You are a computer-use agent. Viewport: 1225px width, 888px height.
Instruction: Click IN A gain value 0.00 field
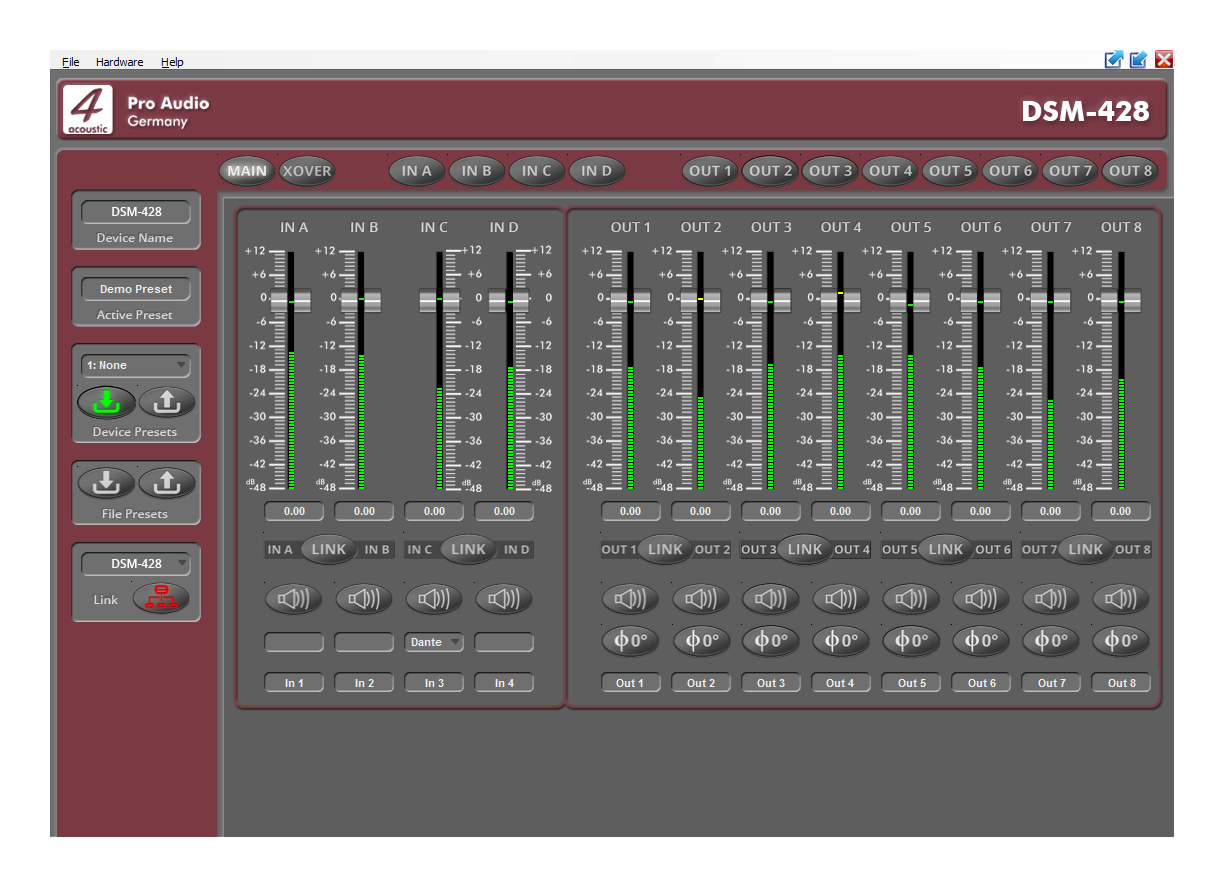(294, 511)
